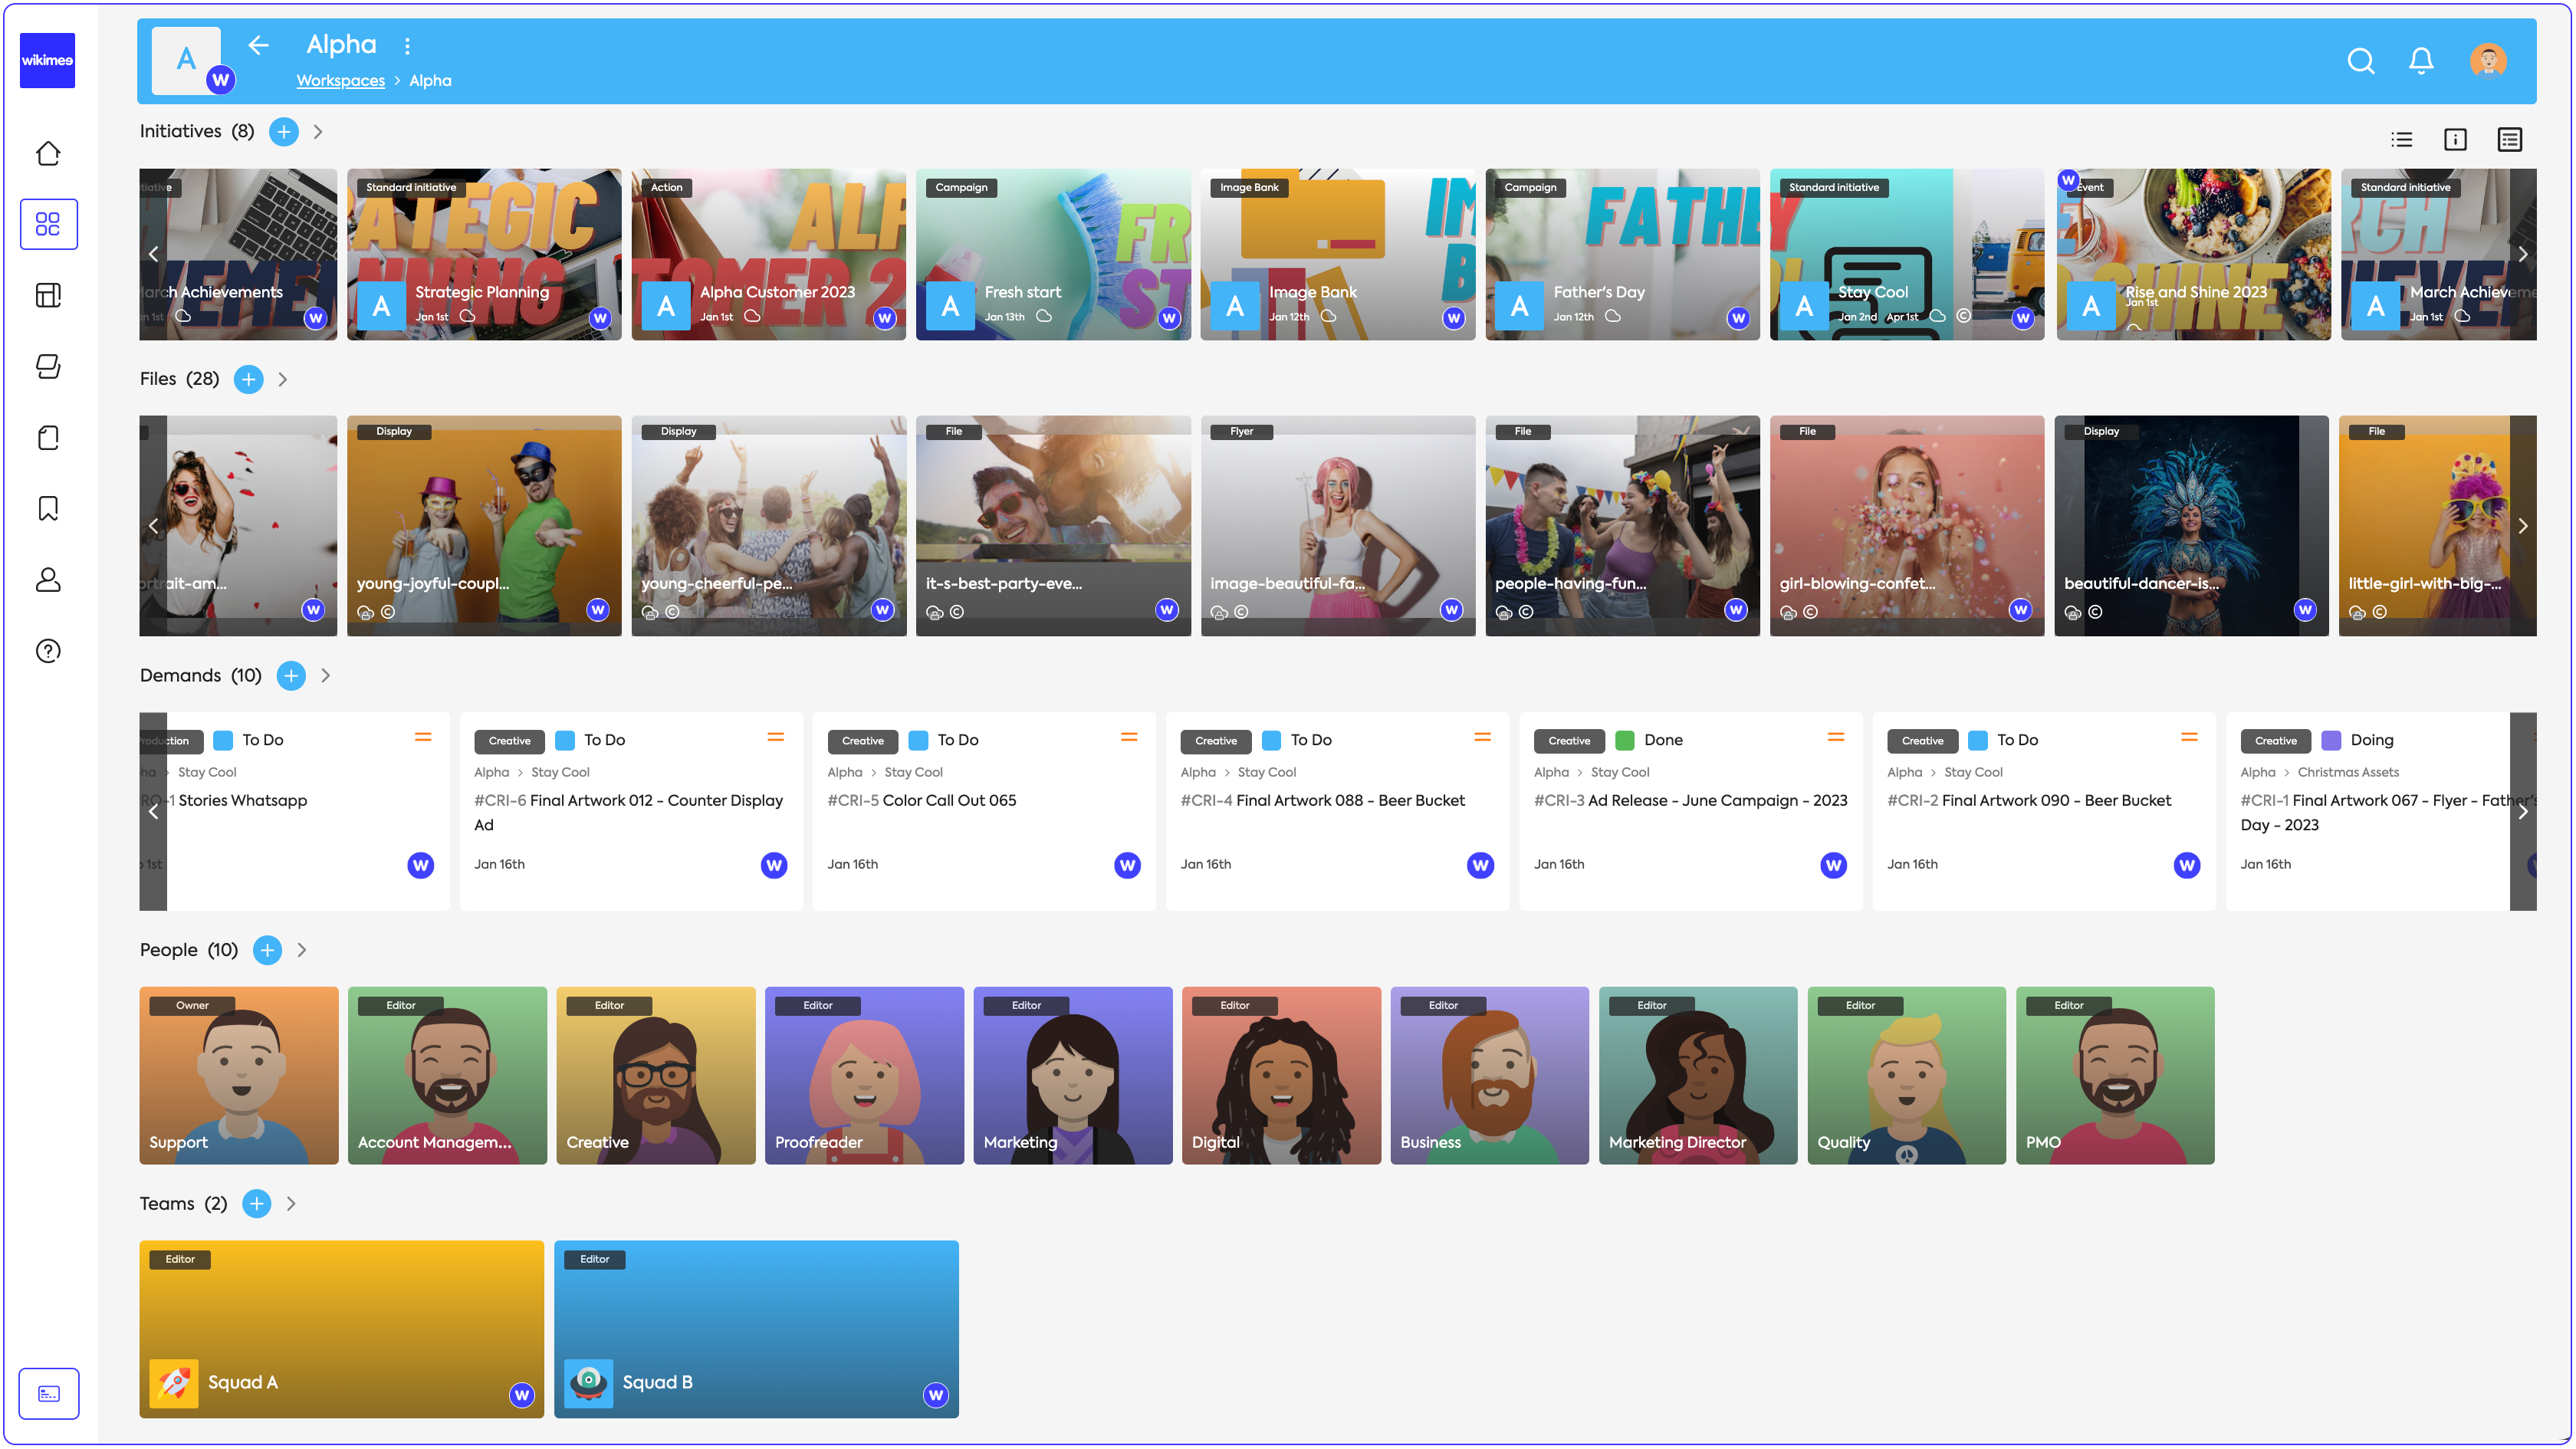Viewport: 2576px width, 1449px height.
Task: Click the search magnifier icon in the header
Action: [x=2360, y=61]
